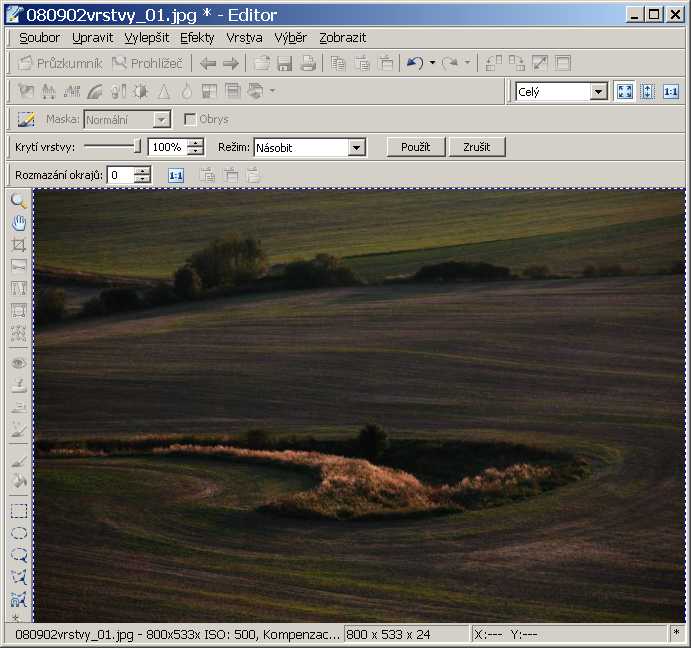Screen dimensions: 691x648
Task: Toggle fit-to-window zoom button beside Celý
Action: tap(625, 92)
